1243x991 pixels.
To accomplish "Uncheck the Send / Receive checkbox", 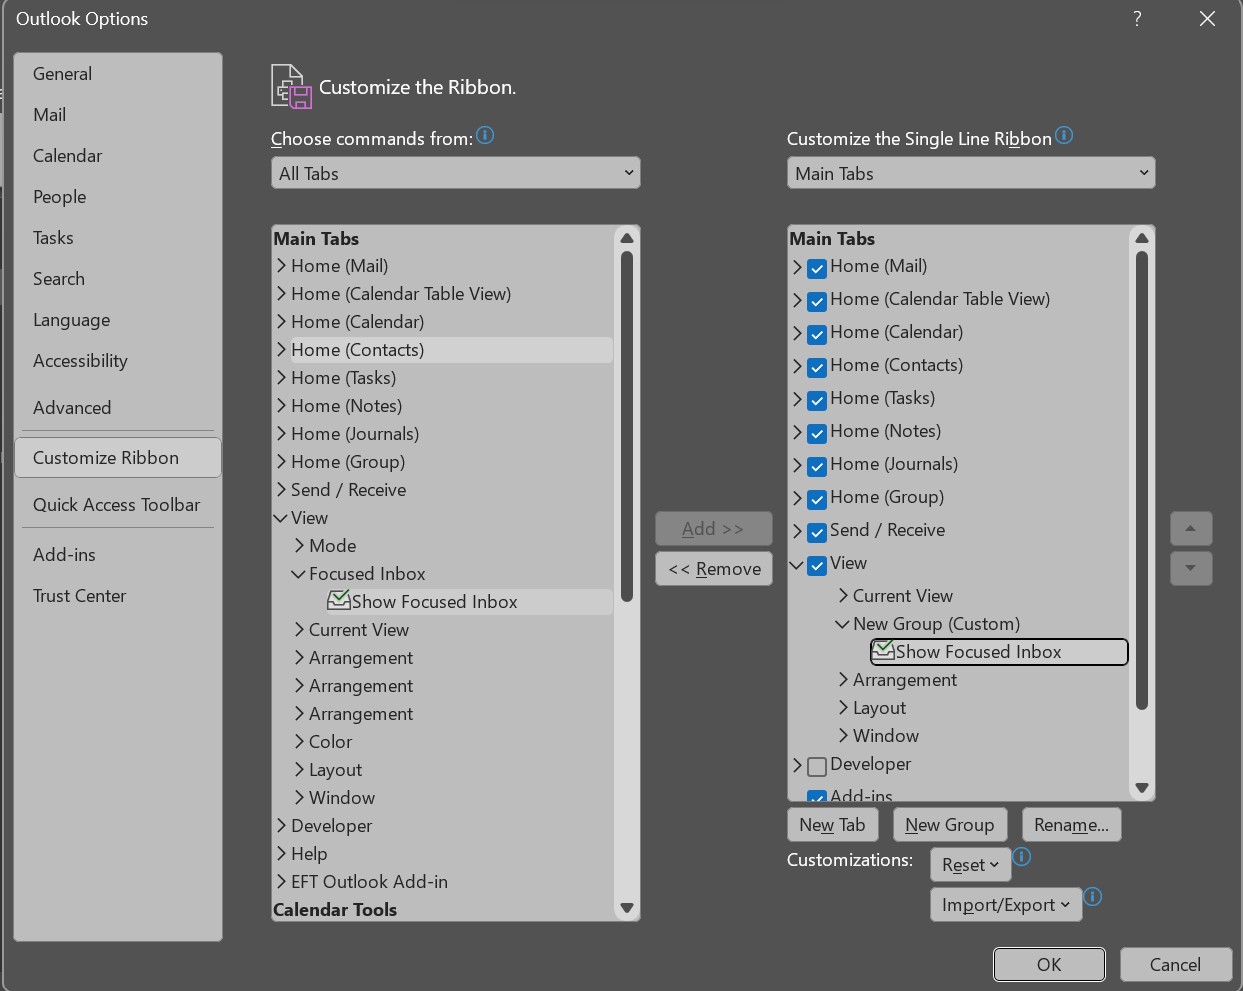I will [817, 532].
